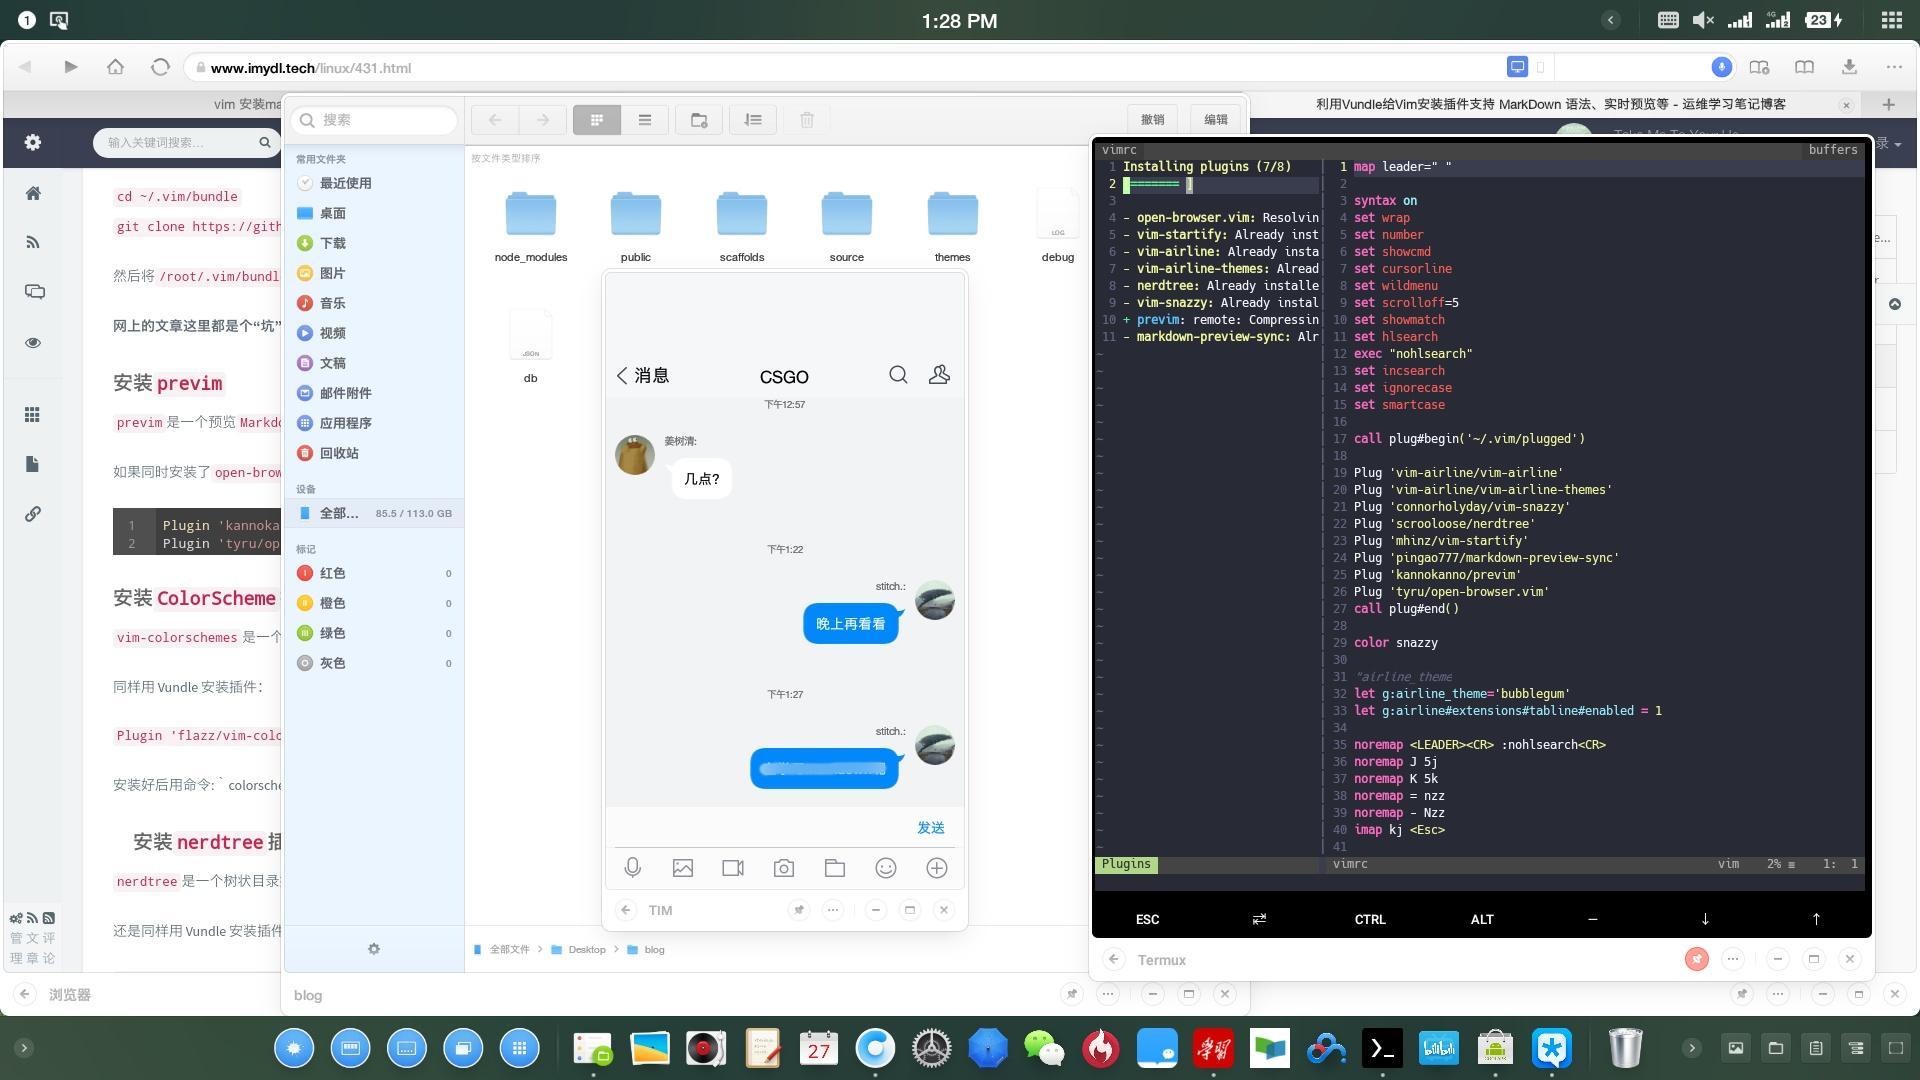The width and height of the screenshot is (1920, 1080).
Task: Select the Vundle Vim blog browser tab
Action: [1550, 104]
